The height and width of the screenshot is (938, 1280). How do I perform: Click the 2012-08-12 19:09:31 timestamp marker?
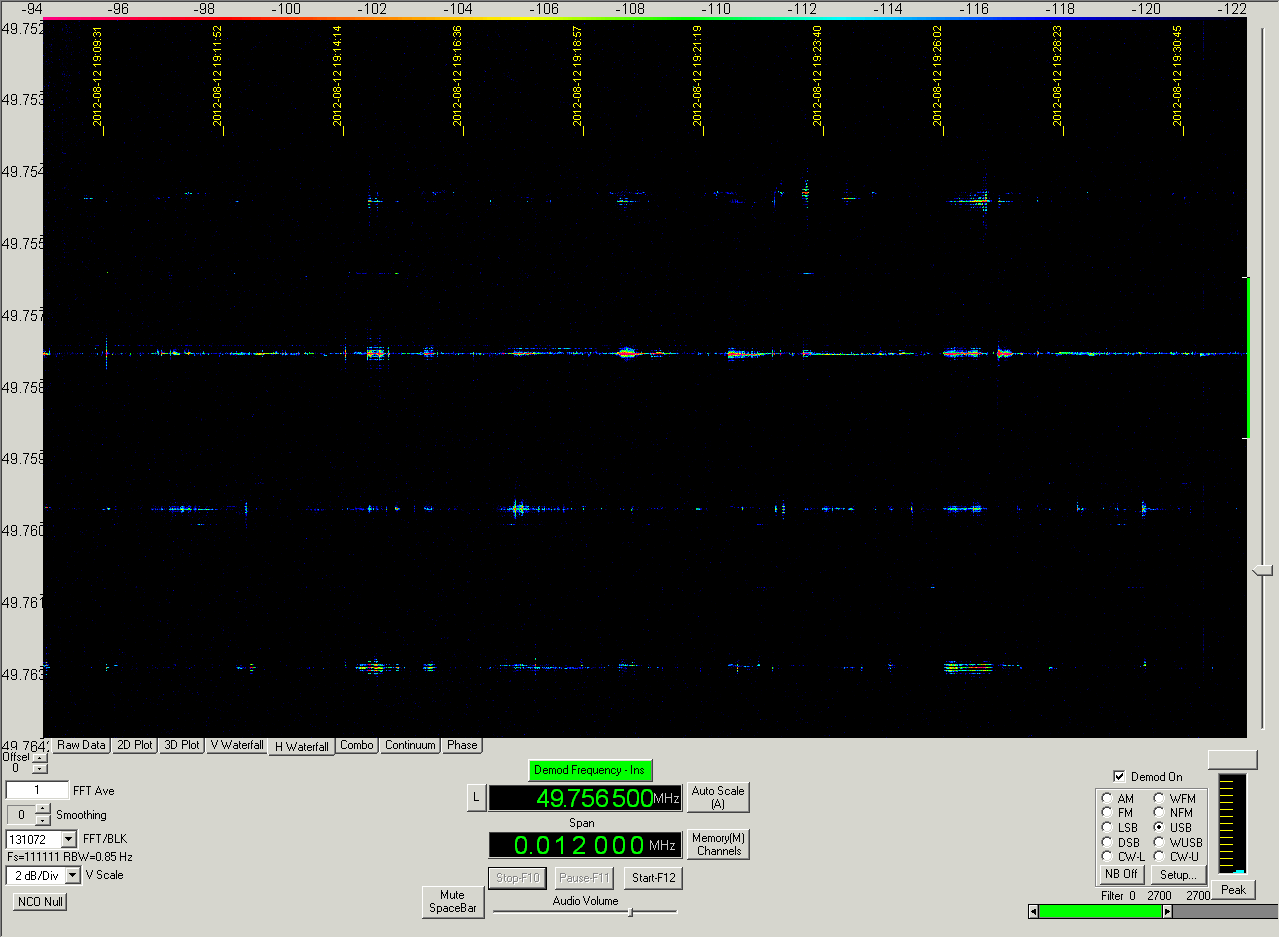pos(98,77)
